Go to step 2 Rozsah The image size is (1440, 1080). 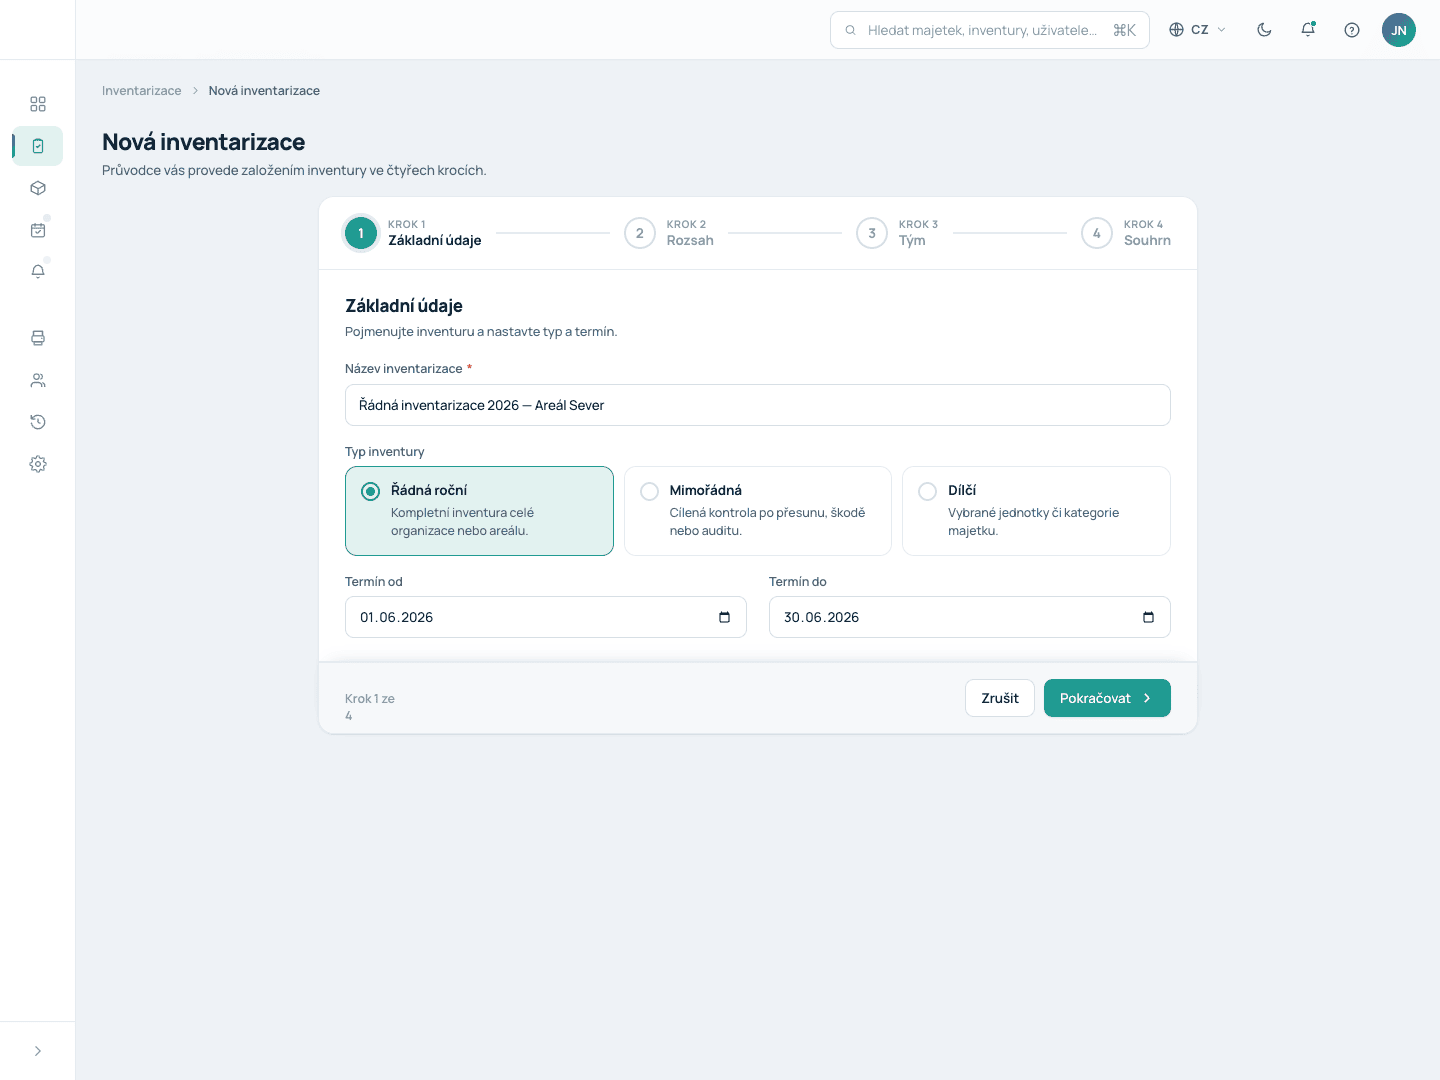point(669,233)
